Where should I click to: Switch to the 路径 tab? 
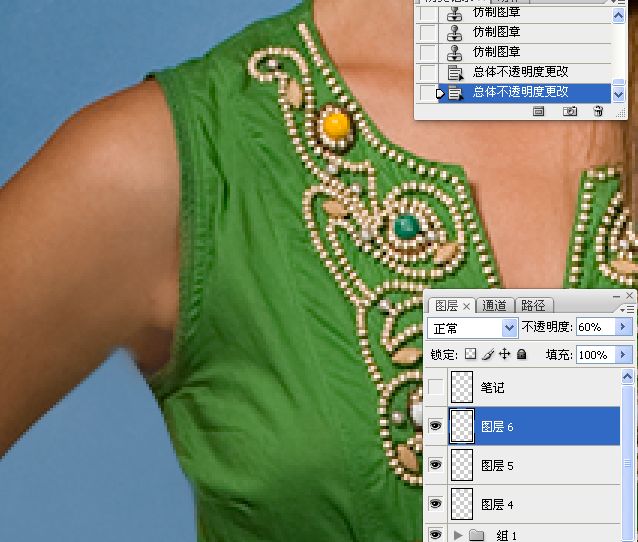point(533,305)
